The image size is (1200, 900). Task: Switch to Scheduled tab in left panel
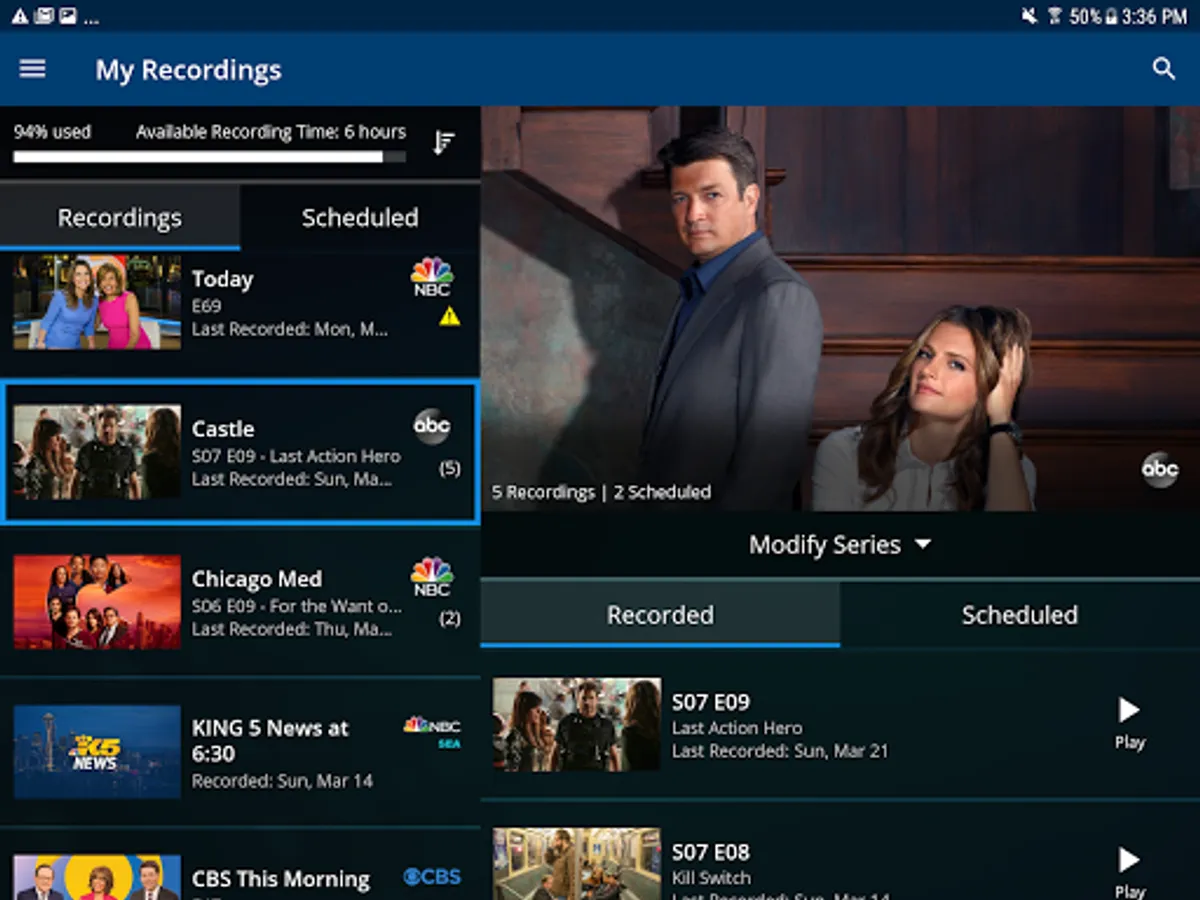360,217
